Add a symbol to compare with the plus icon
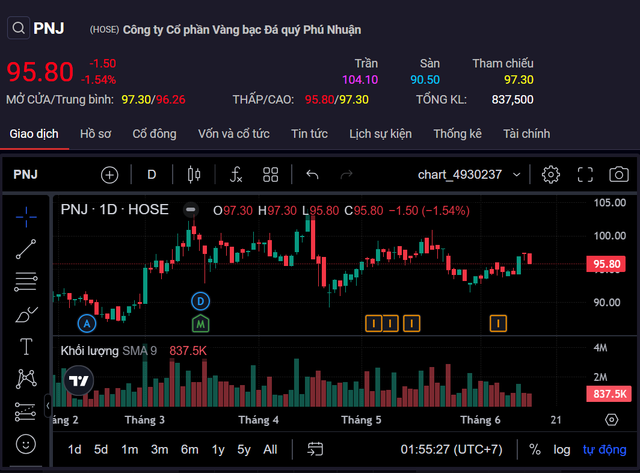Image resolution: width=640 pixels, height=473 pixels. click(110, 174)
